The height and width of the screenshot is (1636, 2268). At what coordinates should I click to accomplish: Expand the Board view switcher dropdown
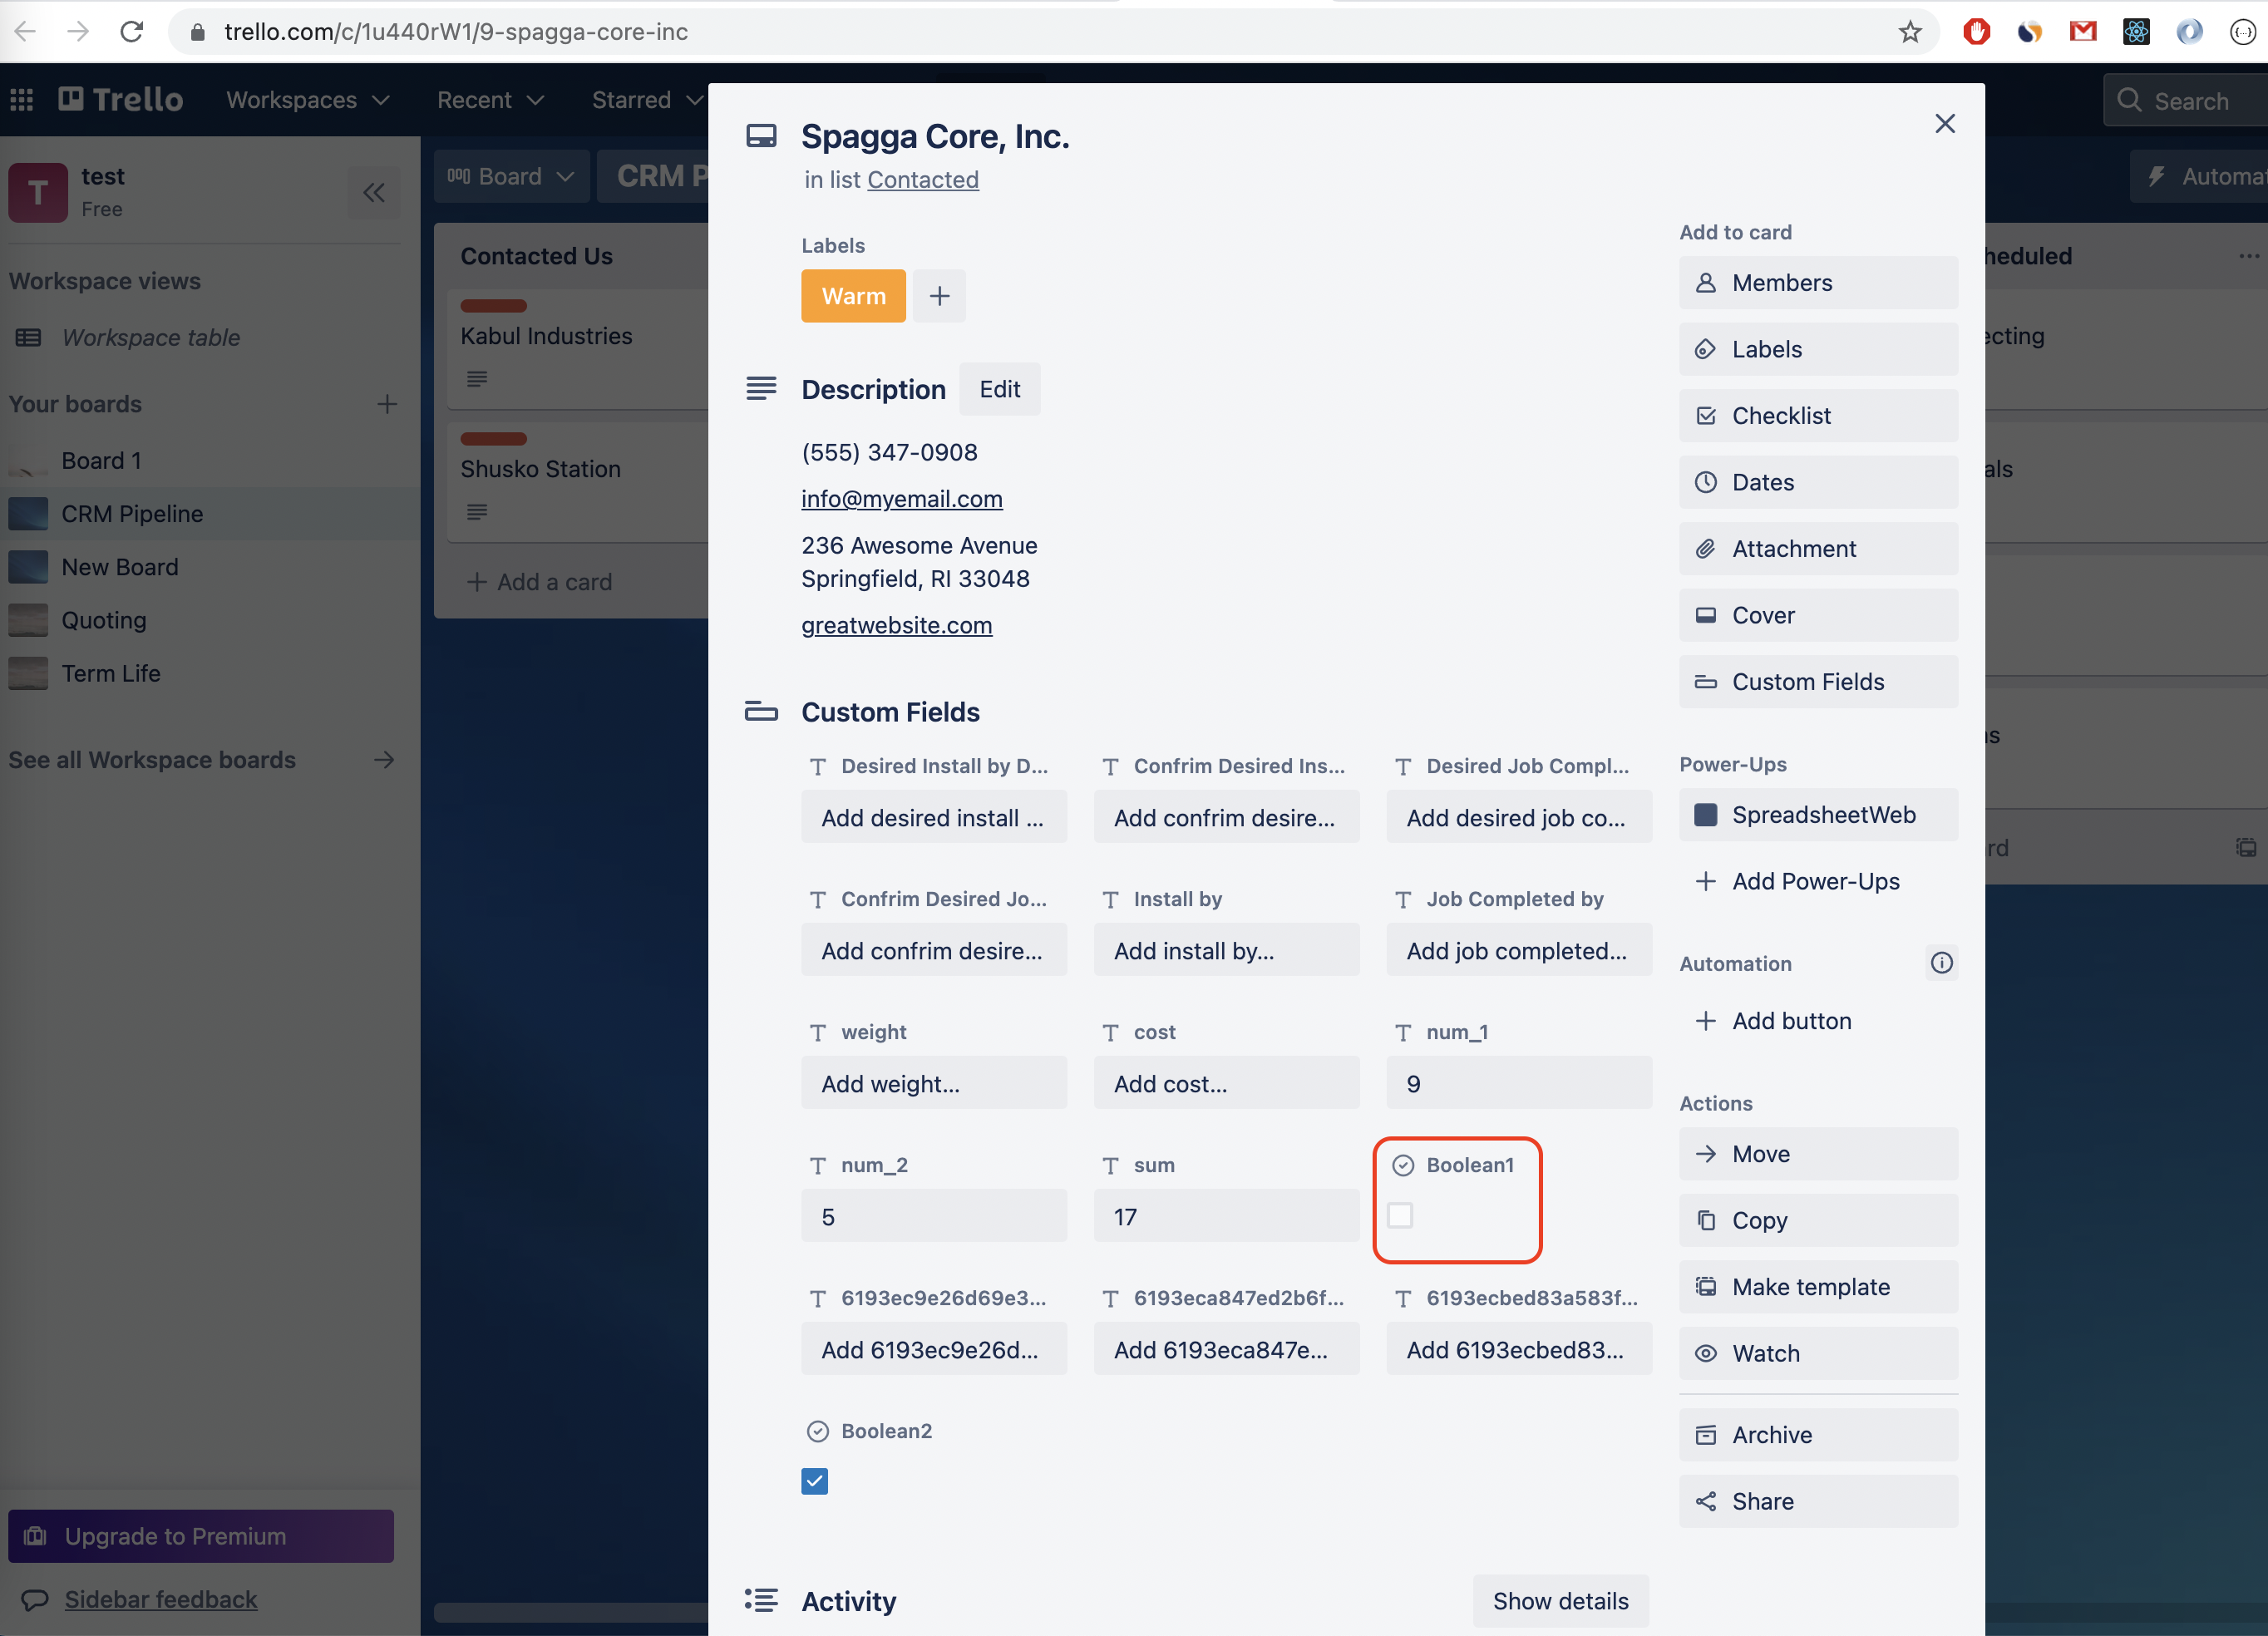pos(511,177)
